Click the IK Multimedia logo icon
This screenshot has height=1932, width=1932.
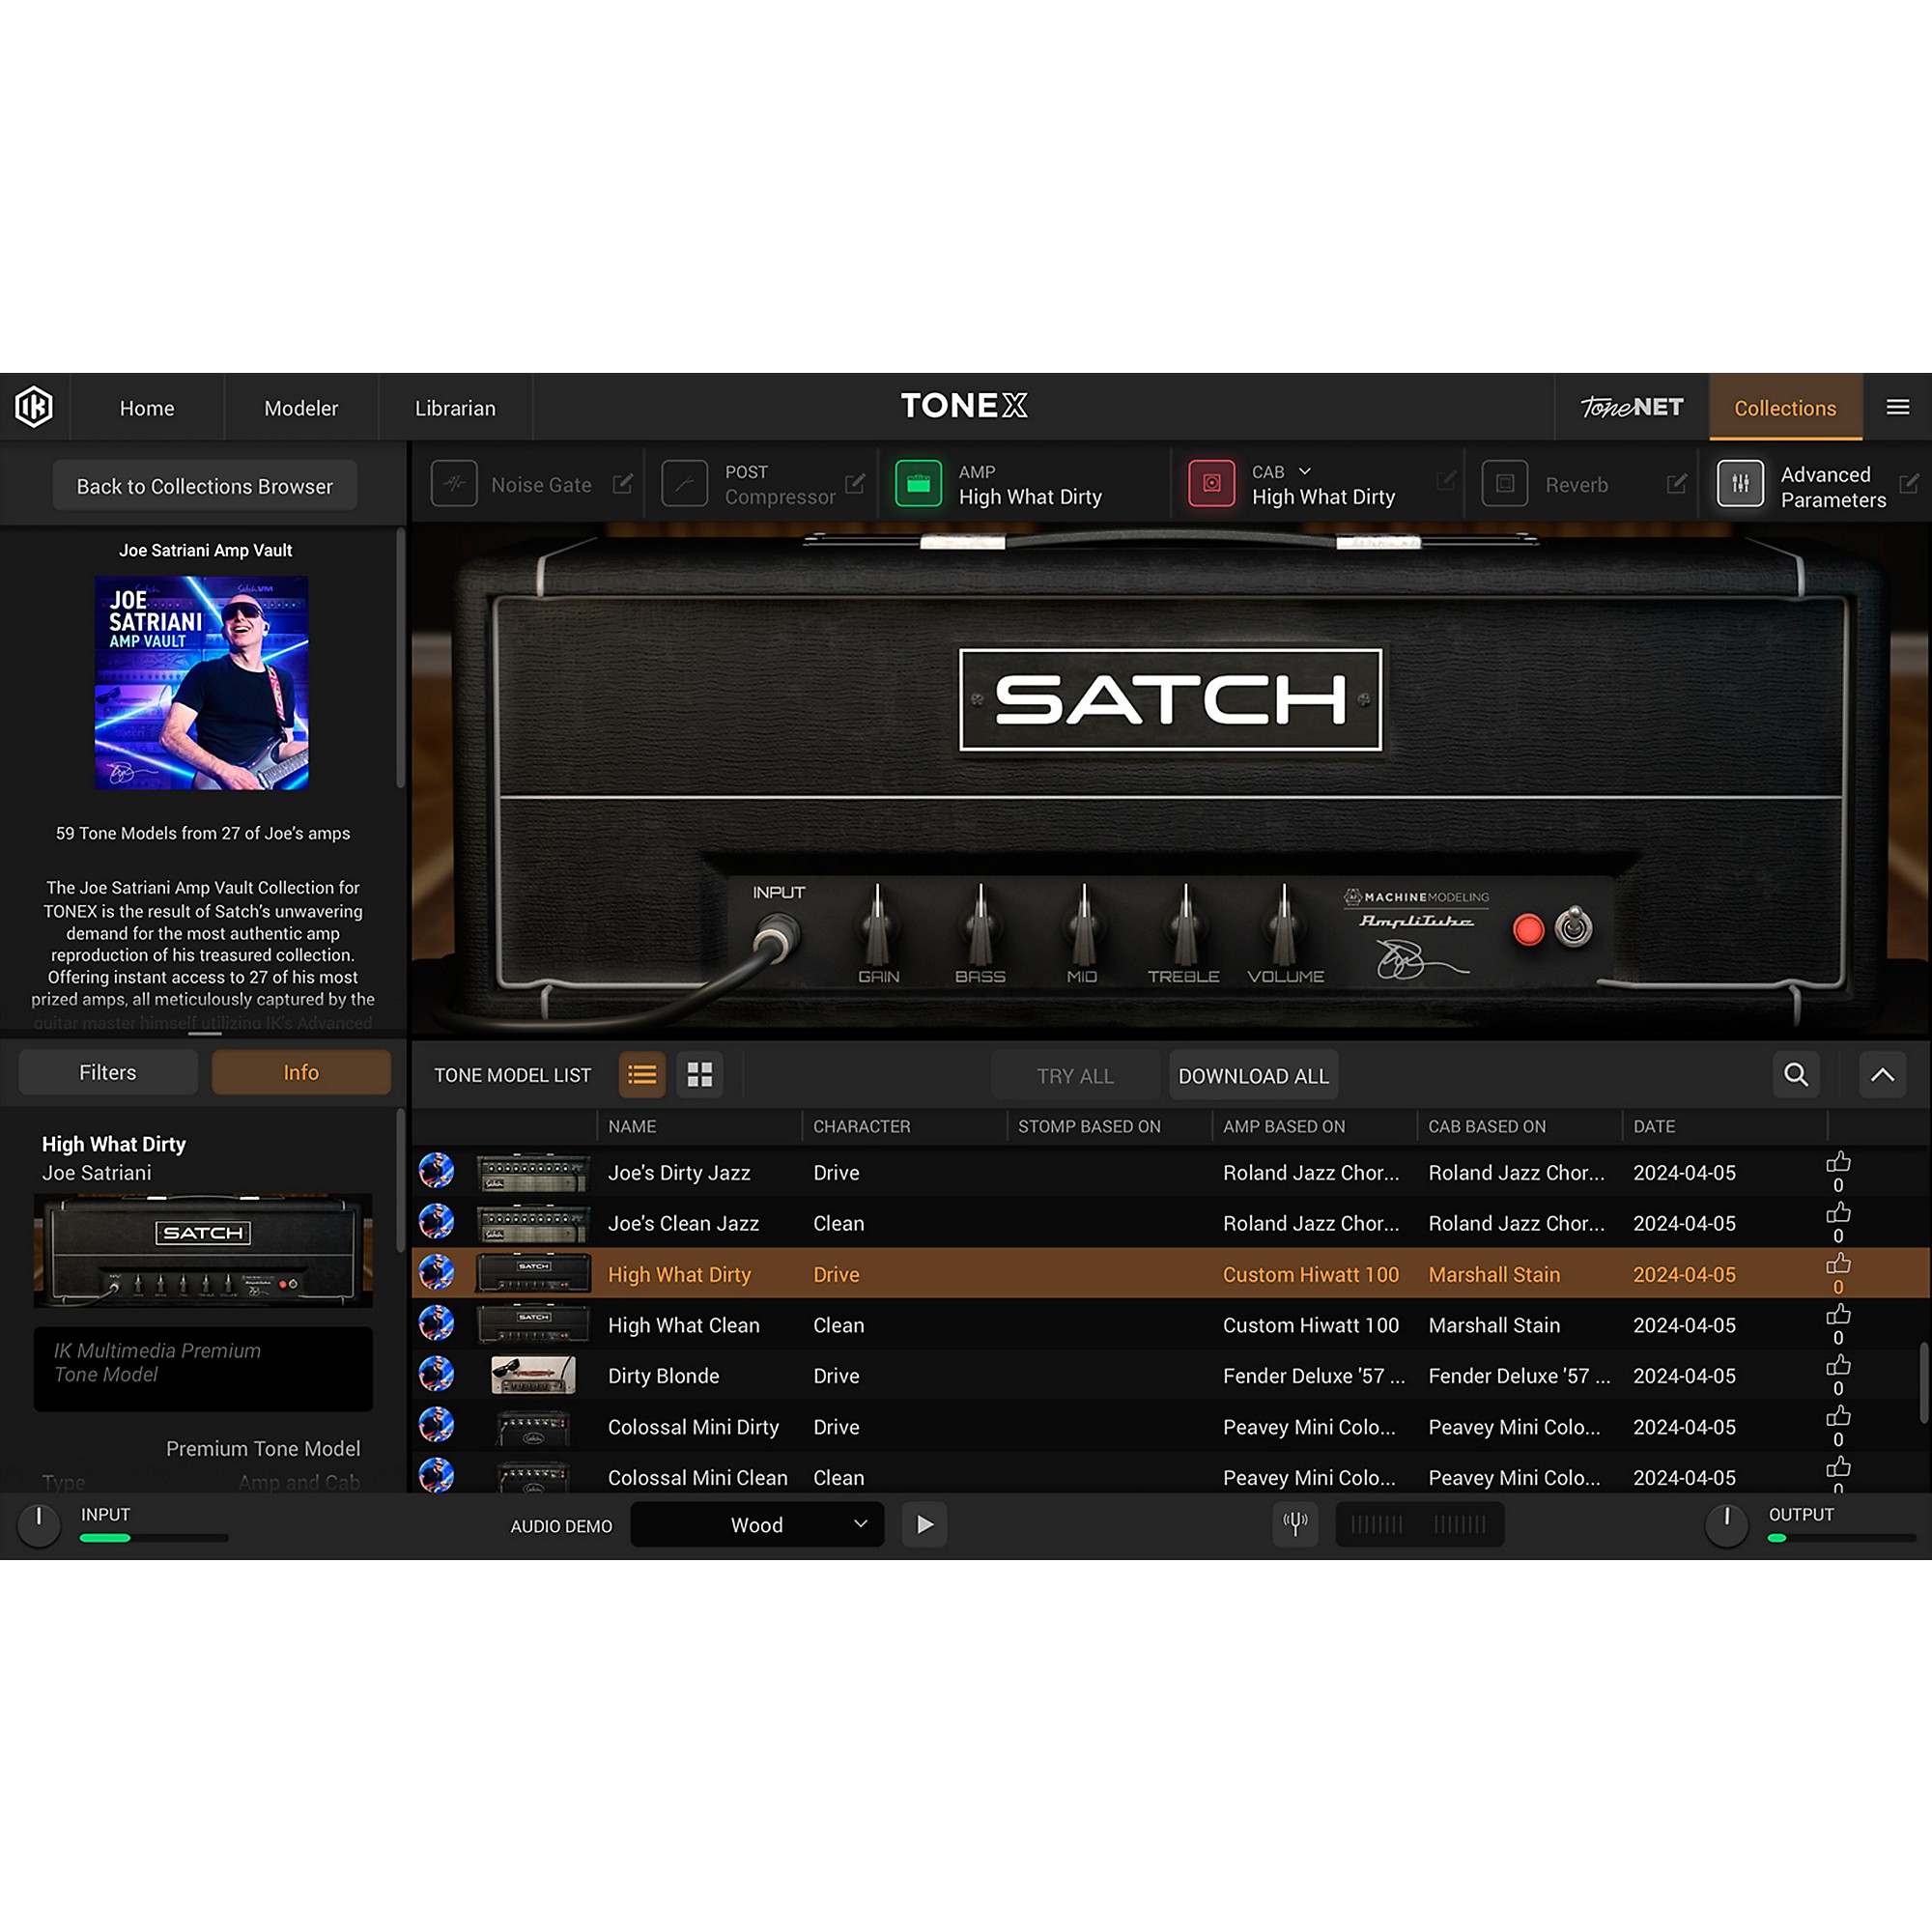(34, 407)
